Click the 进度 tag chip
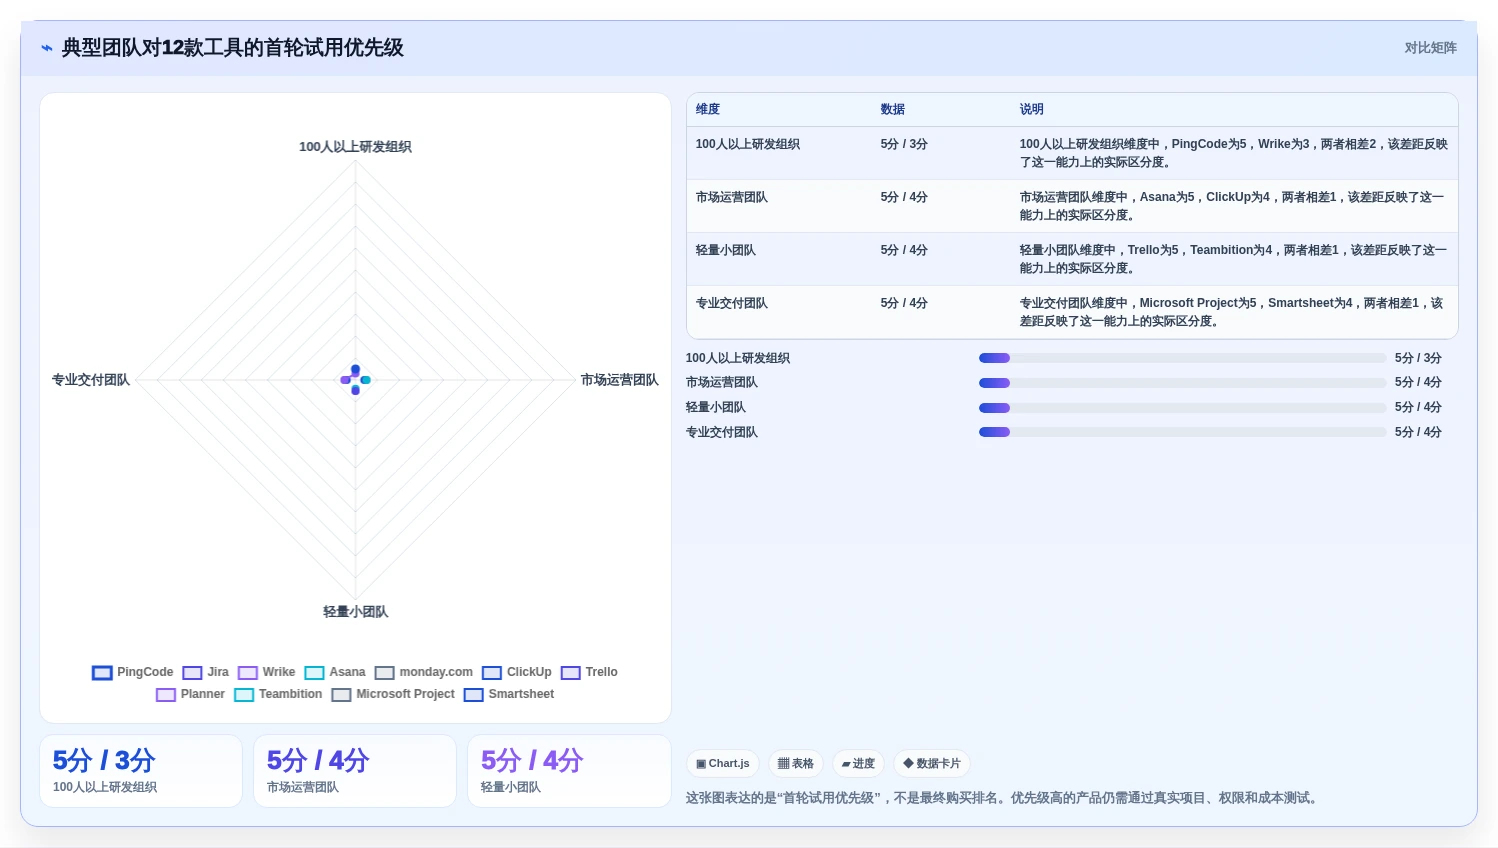The image size is (1498, 848). coord(858,764)
